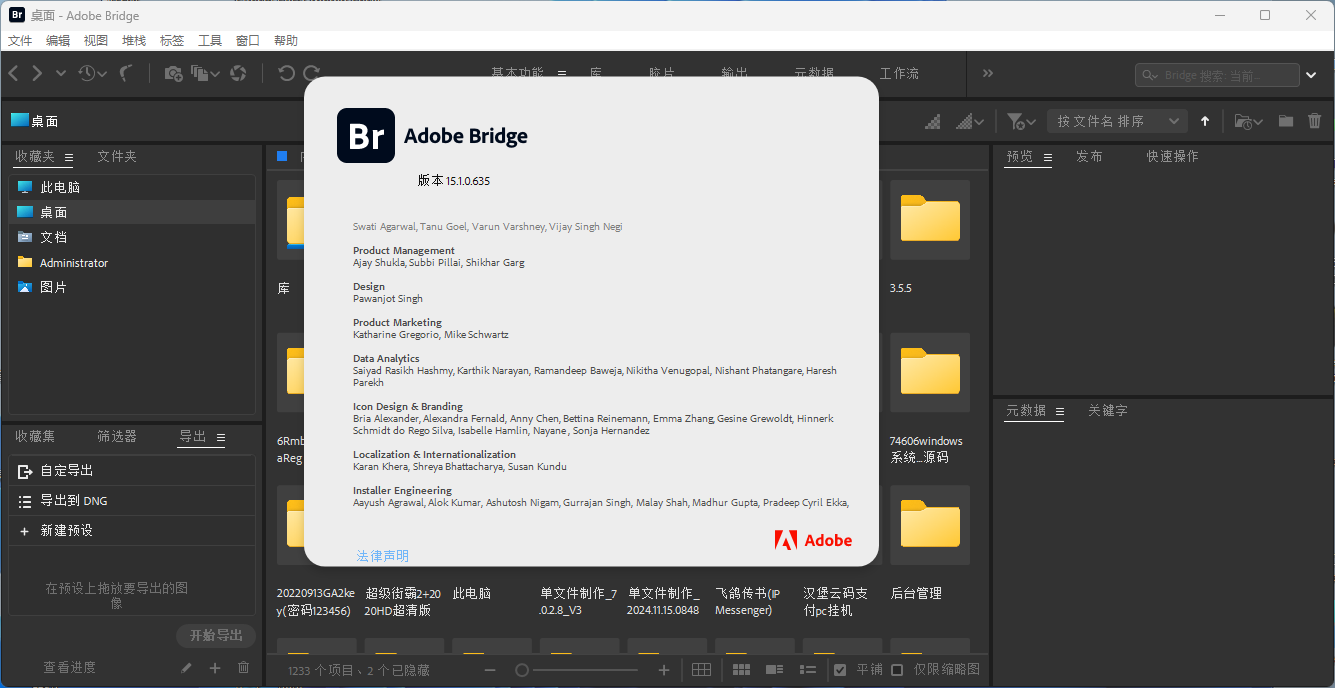Screen dimensions: 1335x688
Task: Toggle ascending sort order arrow
Action: tap(1205, 121)
